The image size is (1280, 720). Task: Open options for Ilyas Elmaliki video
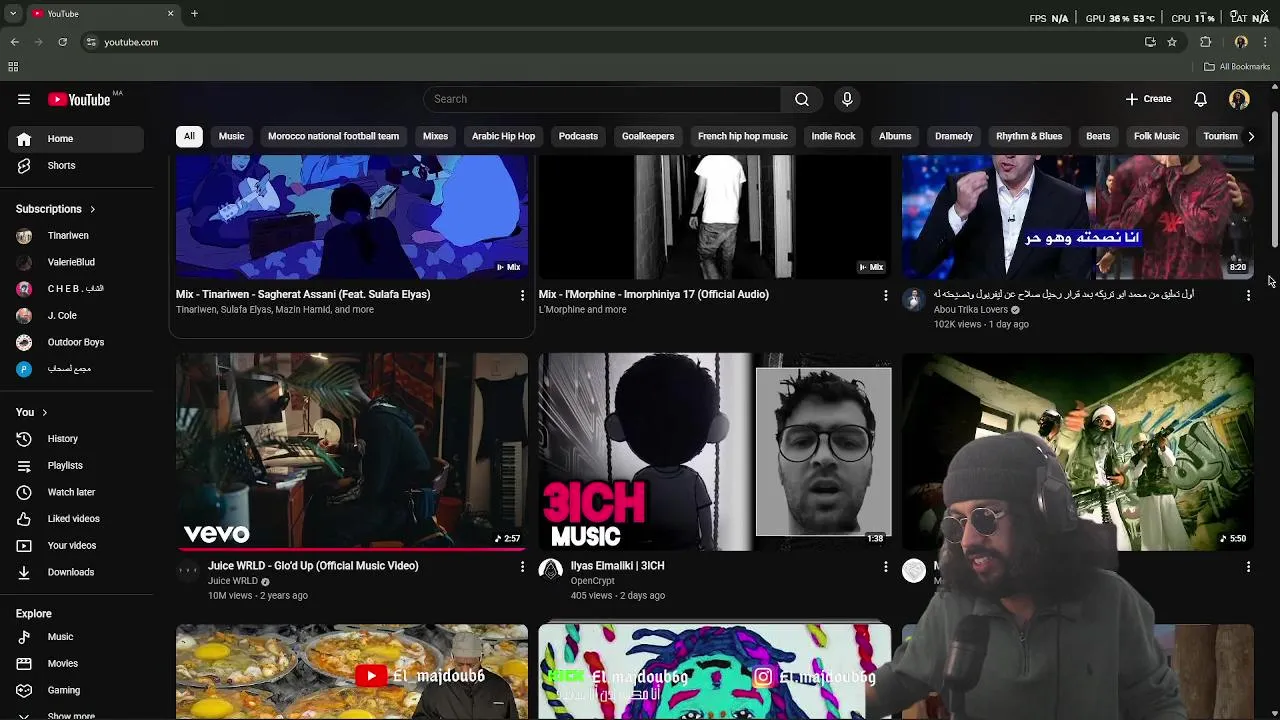coord(885,567)
